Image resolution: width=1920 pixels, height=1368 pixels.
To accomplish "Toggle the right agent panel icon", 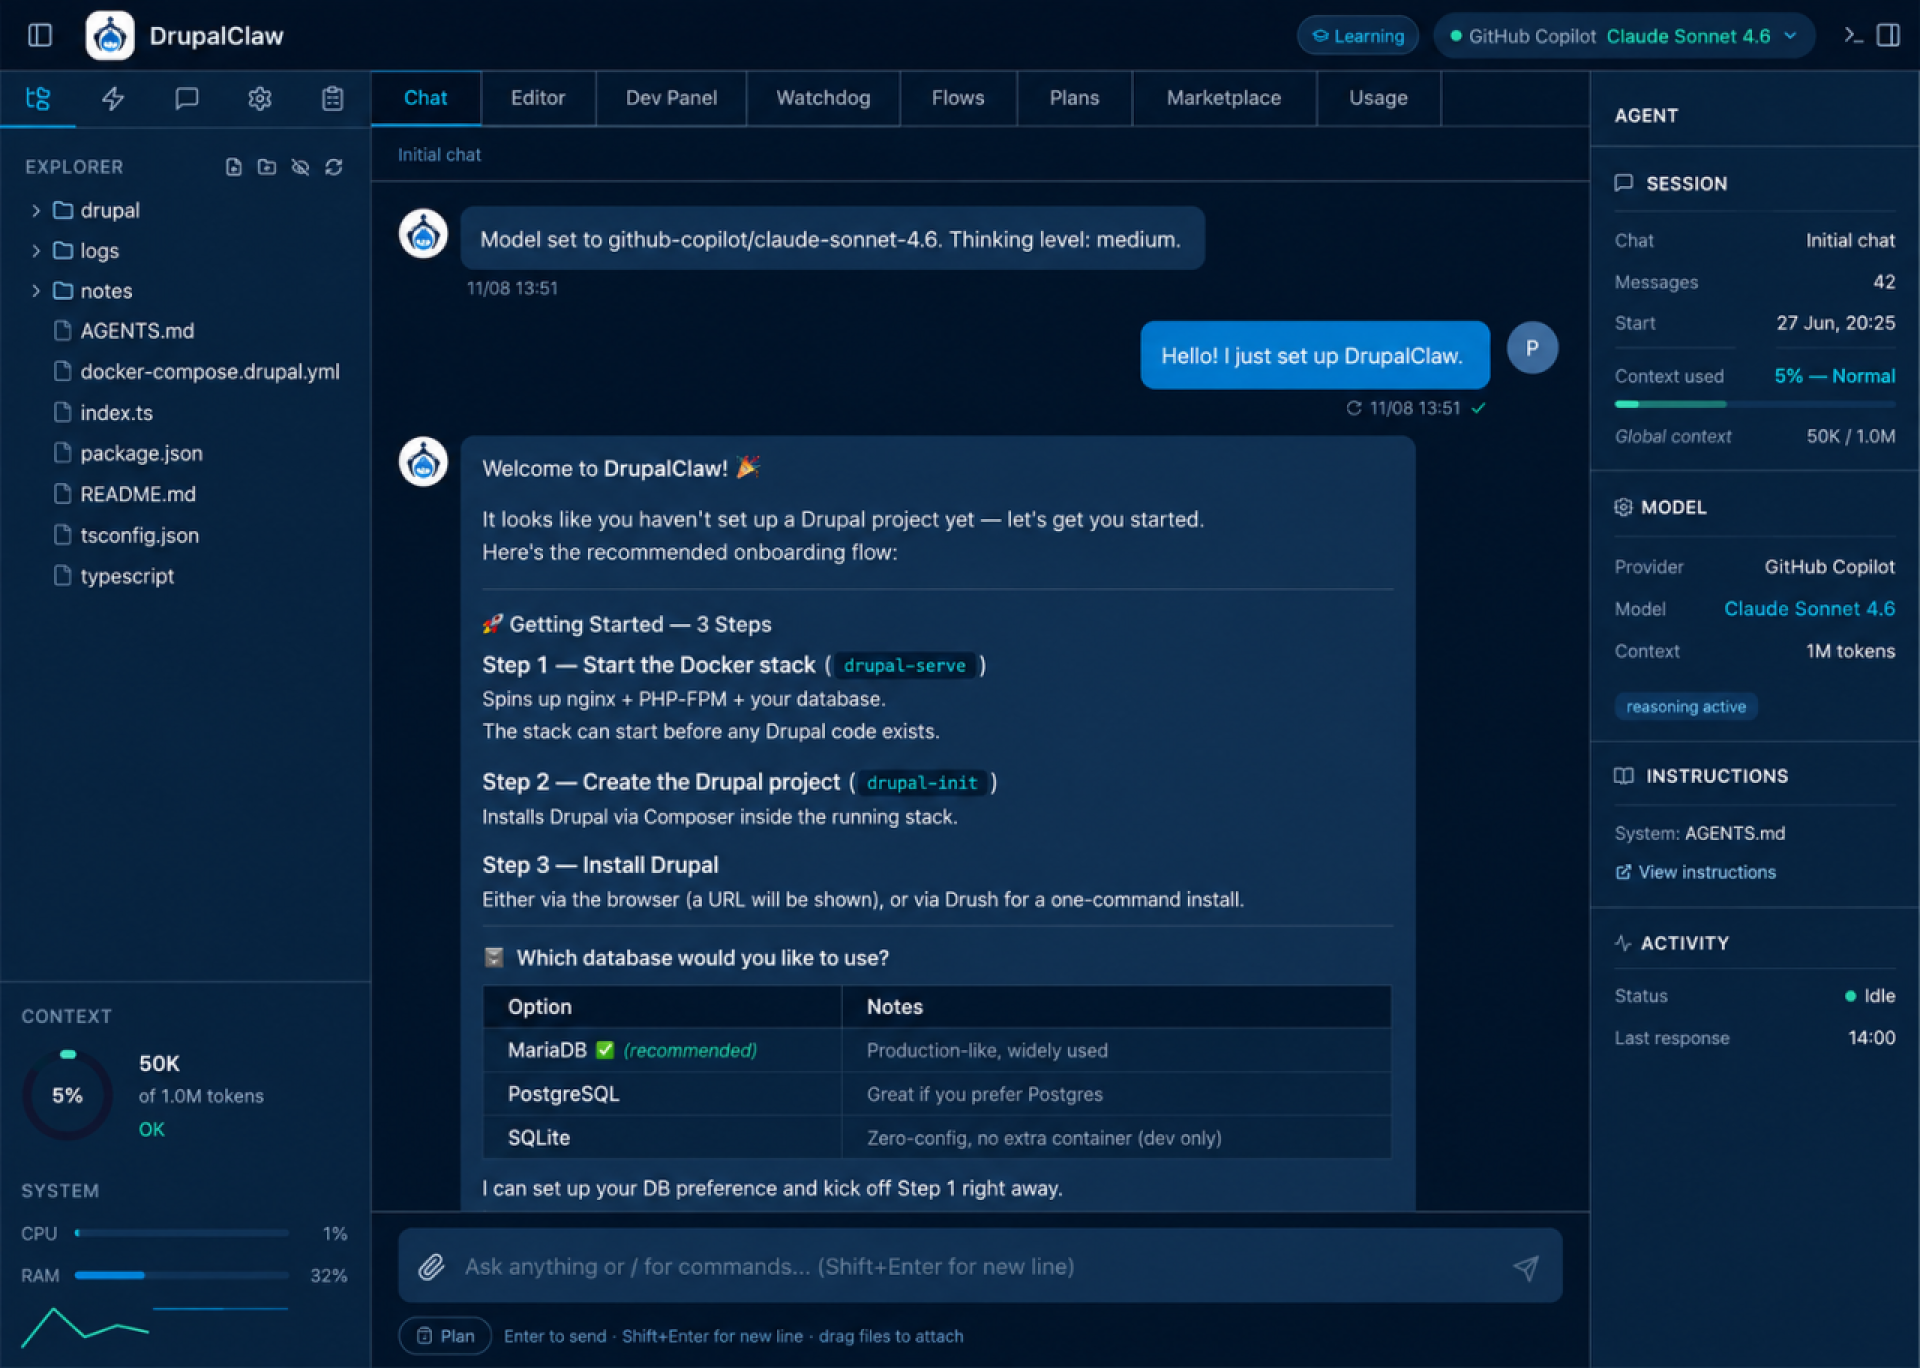I will pos(1888,36).
